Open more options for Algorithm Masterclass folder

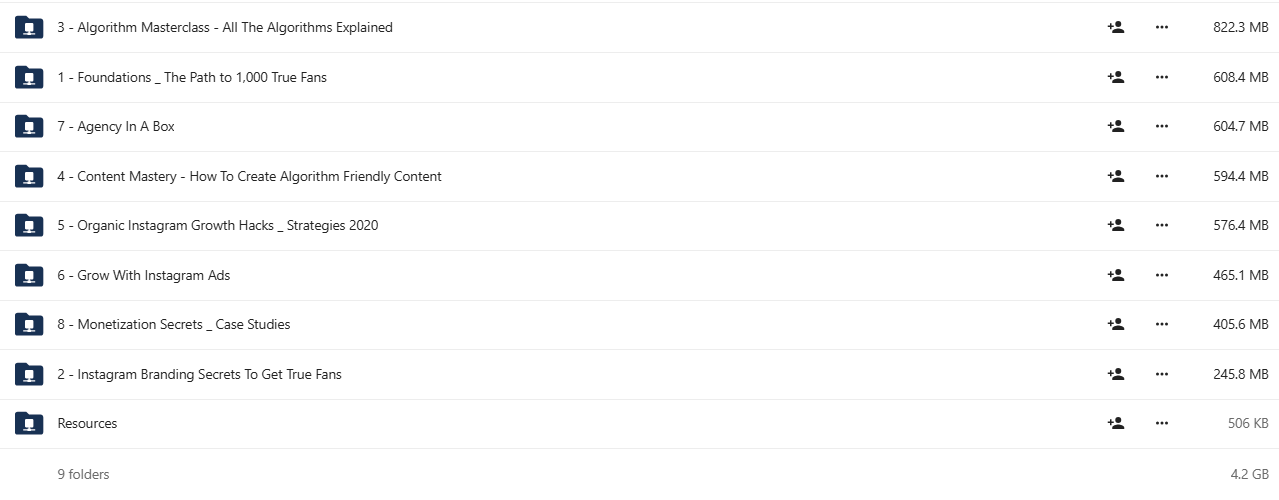pos(1161,27)
